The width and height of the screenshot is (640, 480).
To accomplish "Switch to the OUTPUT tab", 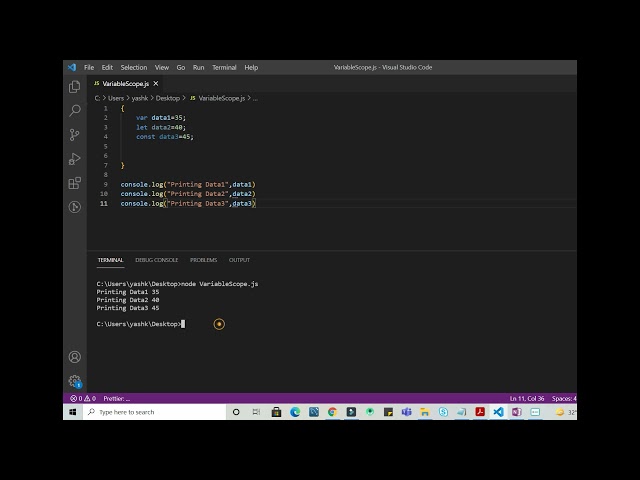I will pyautogui.click(x=239, y=260).
